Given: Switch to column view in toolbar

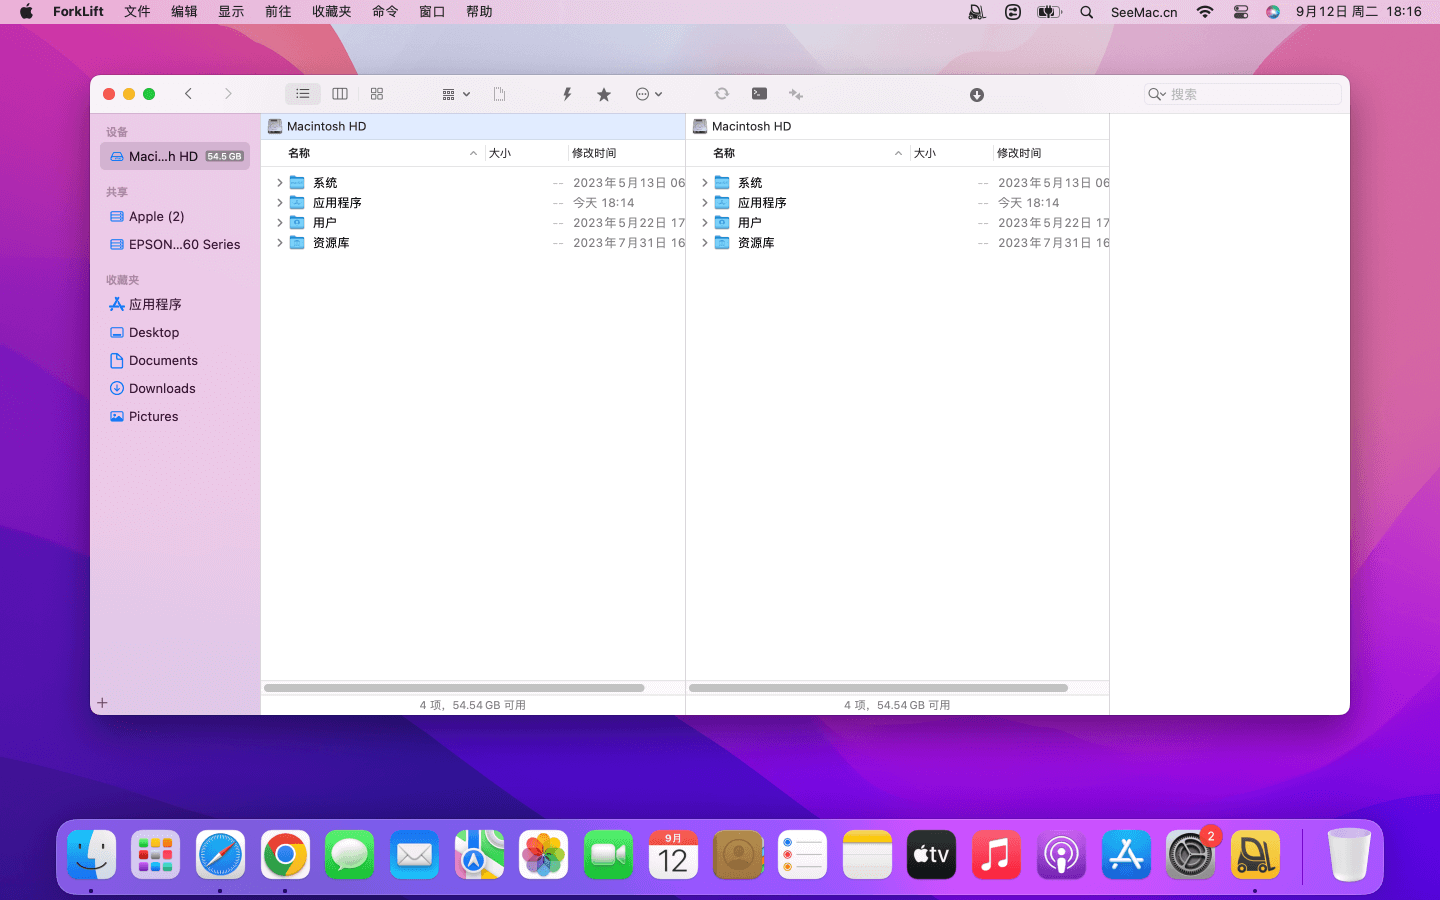Looking at the screenshot, I should pyautogui.click(x=340, y=94).
